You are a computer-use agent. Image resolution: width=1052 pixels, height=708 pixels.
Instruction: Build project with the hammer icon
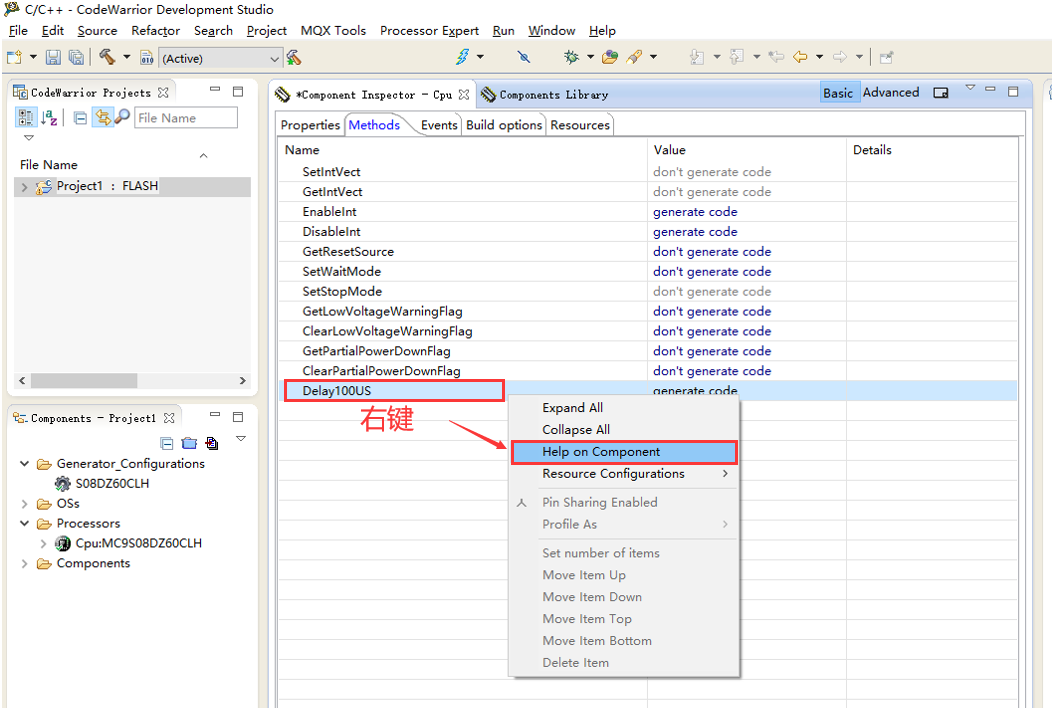click(107, 57)
